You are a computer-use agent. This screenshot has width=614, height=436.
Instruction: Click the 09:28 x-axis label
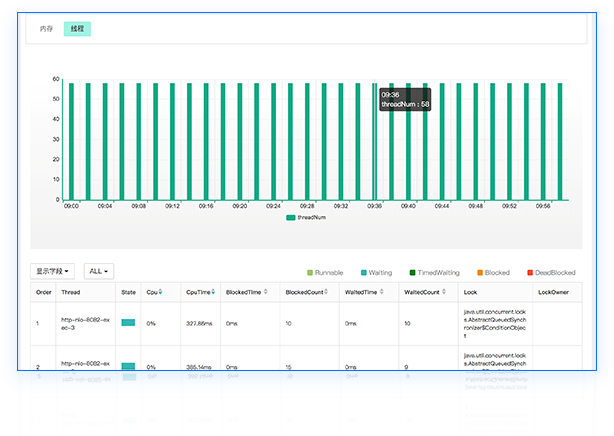(x=307, y=206)
